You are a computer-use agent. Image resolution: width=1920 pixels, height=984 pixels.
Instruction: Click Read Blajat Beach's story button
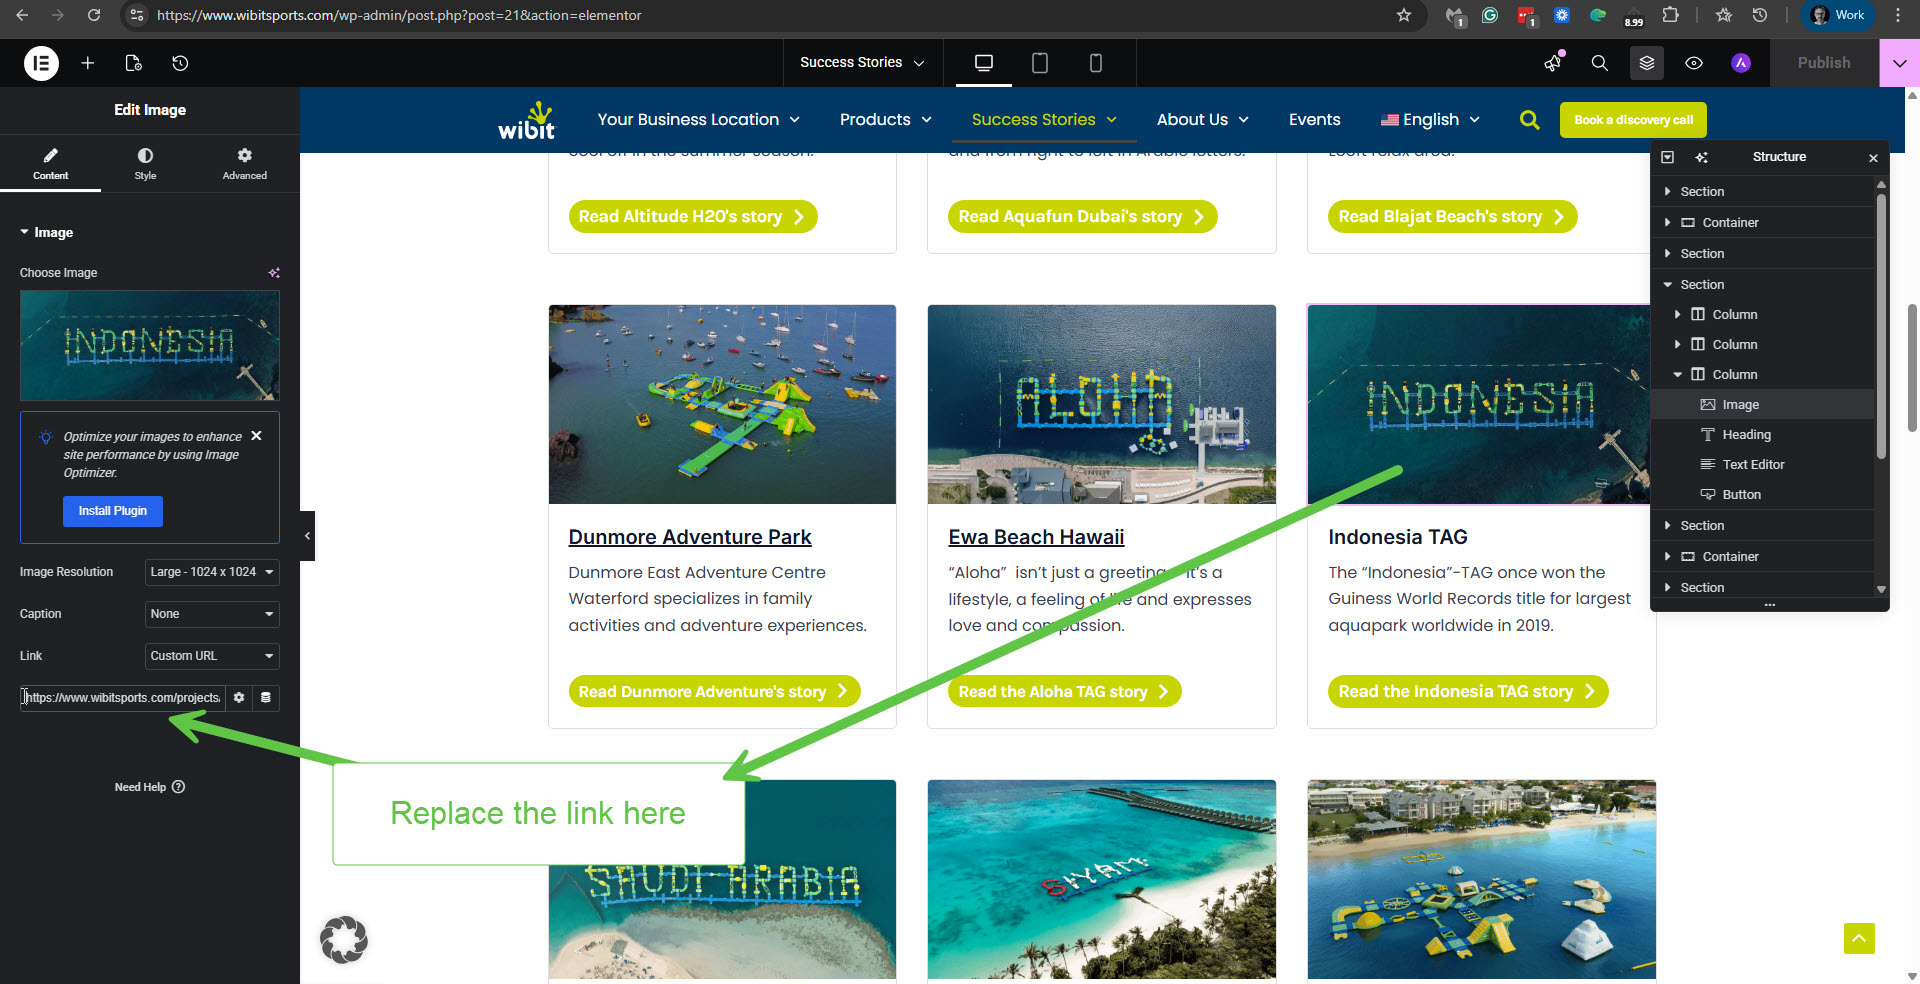pyautogui.click(x=1452, y=217)
